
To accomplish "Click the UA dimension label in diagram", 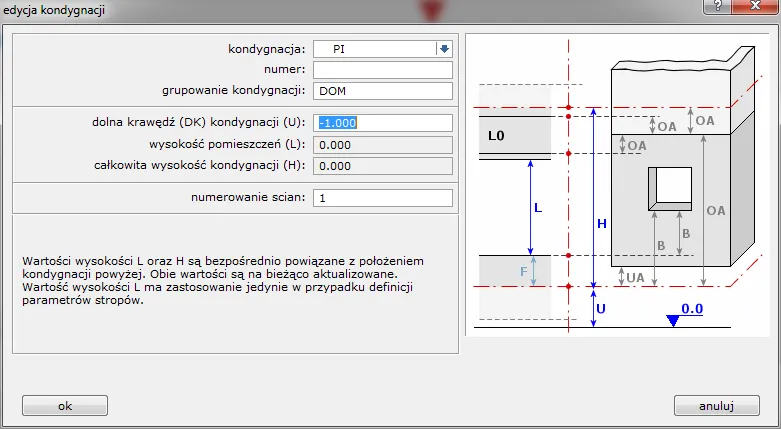I will click(x=636, y=276).
